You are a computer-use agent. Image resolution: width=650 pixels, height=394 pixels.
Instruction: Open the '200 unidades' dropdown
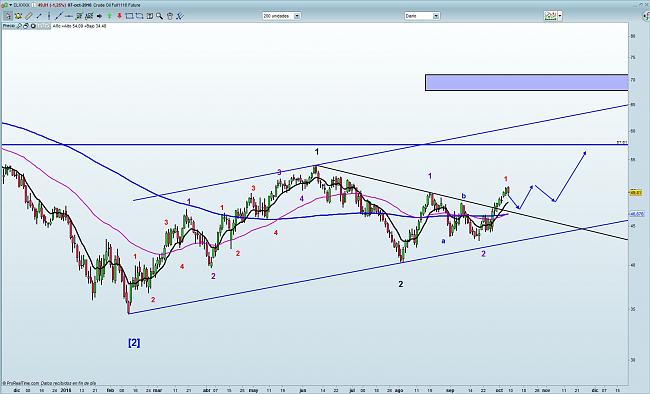click(x=281, y=16)
